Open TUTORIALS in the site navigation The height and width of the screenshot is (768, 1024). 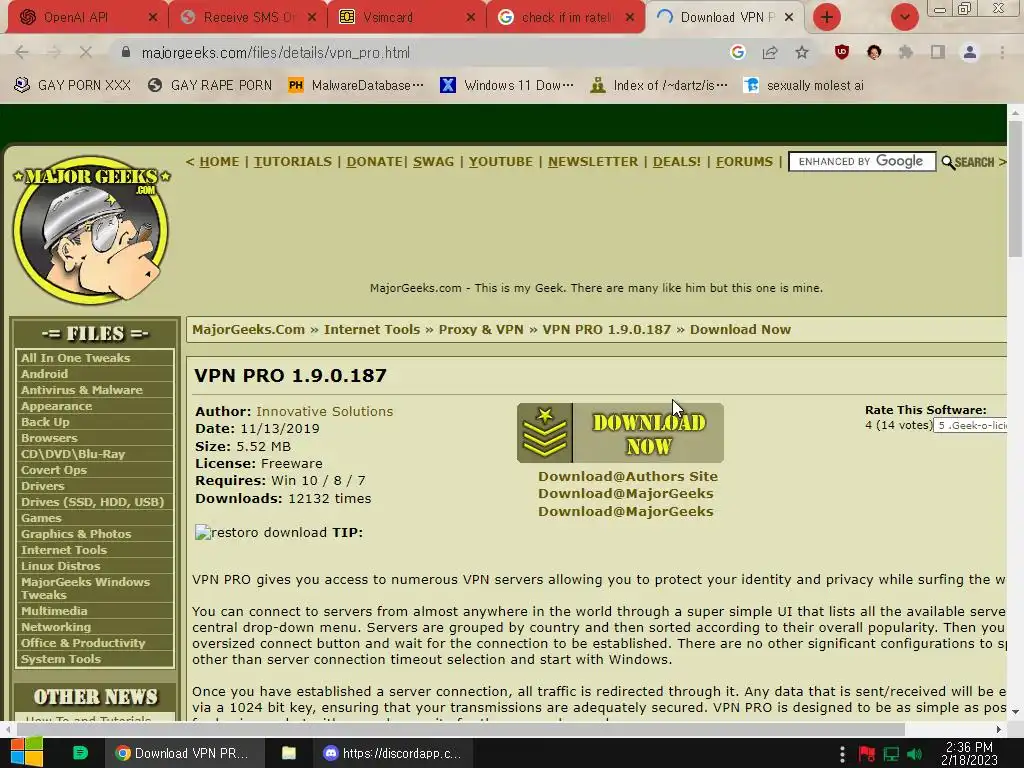click(x=293, y=161)
